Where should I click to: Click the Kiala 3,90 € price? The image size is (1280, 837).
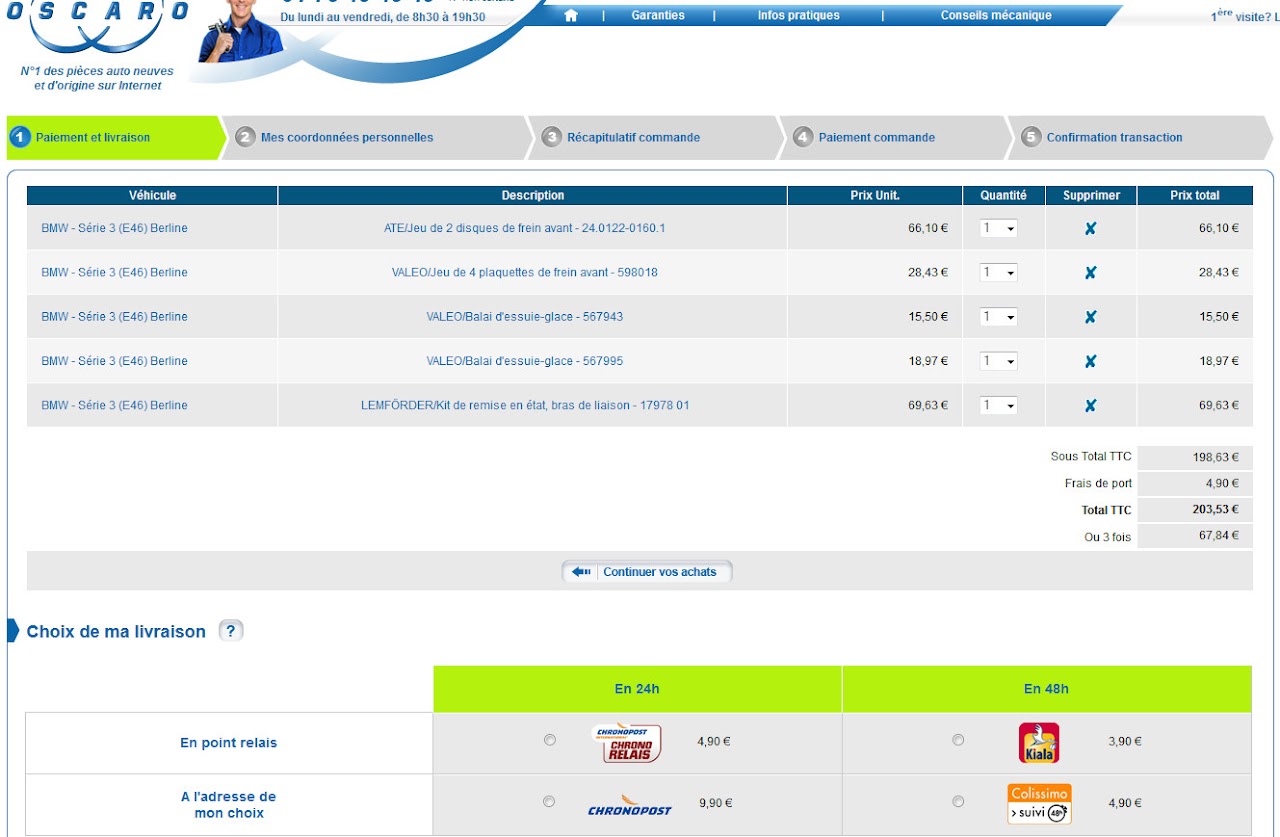point(1125,742)
